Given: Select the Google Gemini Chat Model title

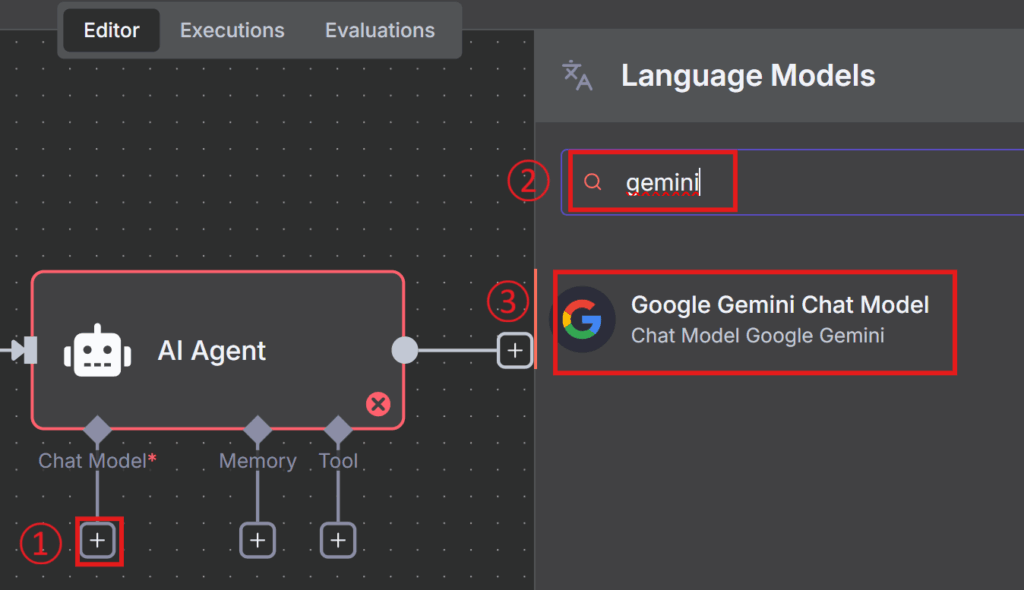Looking at the screenshot, I should (780, 305).
